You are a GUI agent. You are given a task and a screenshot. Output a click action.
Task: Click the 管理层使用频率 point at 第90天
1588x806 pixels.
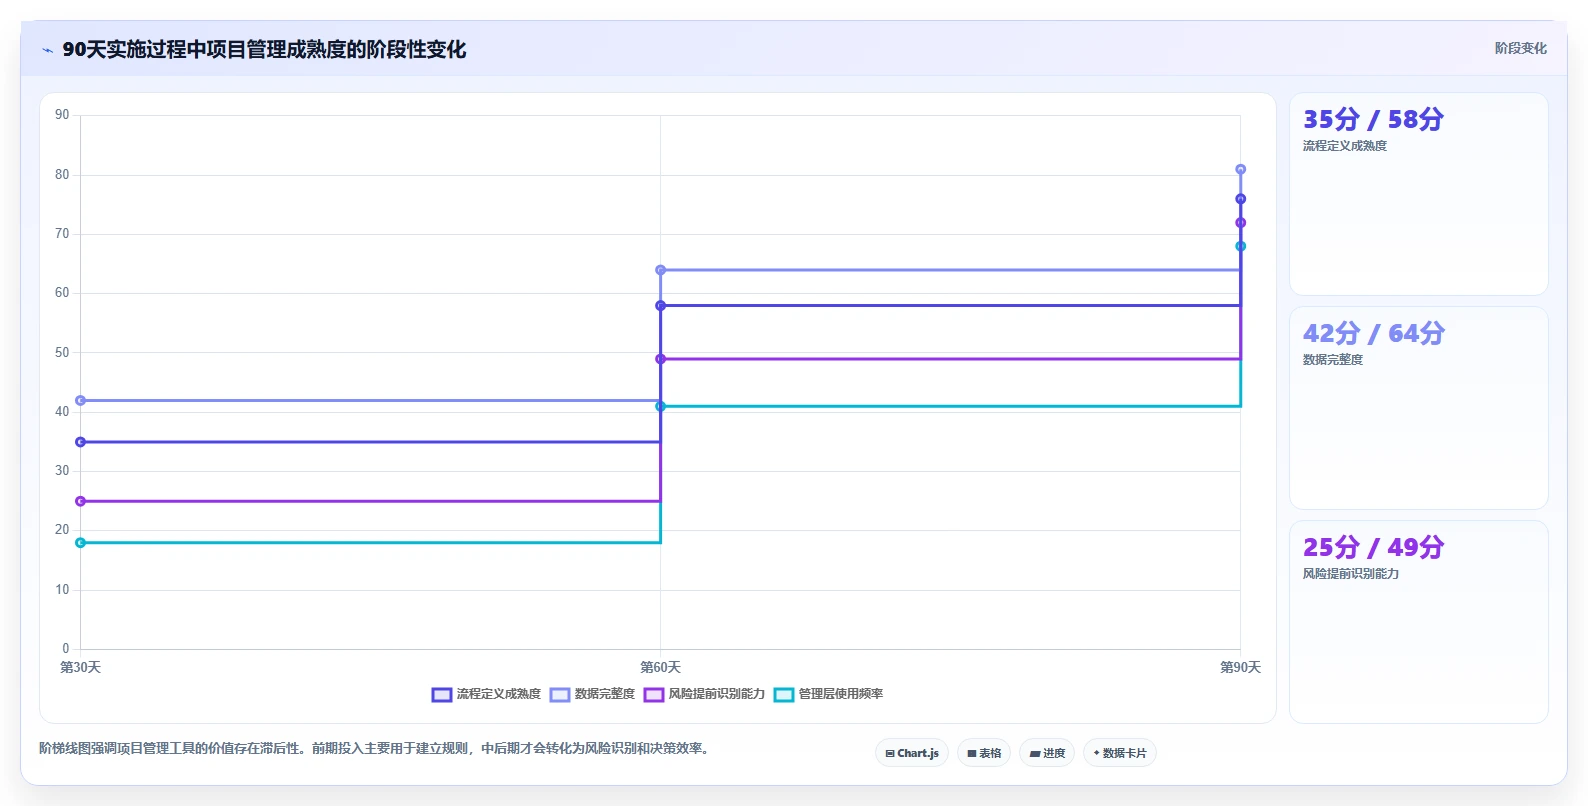tap(1240, 246)
